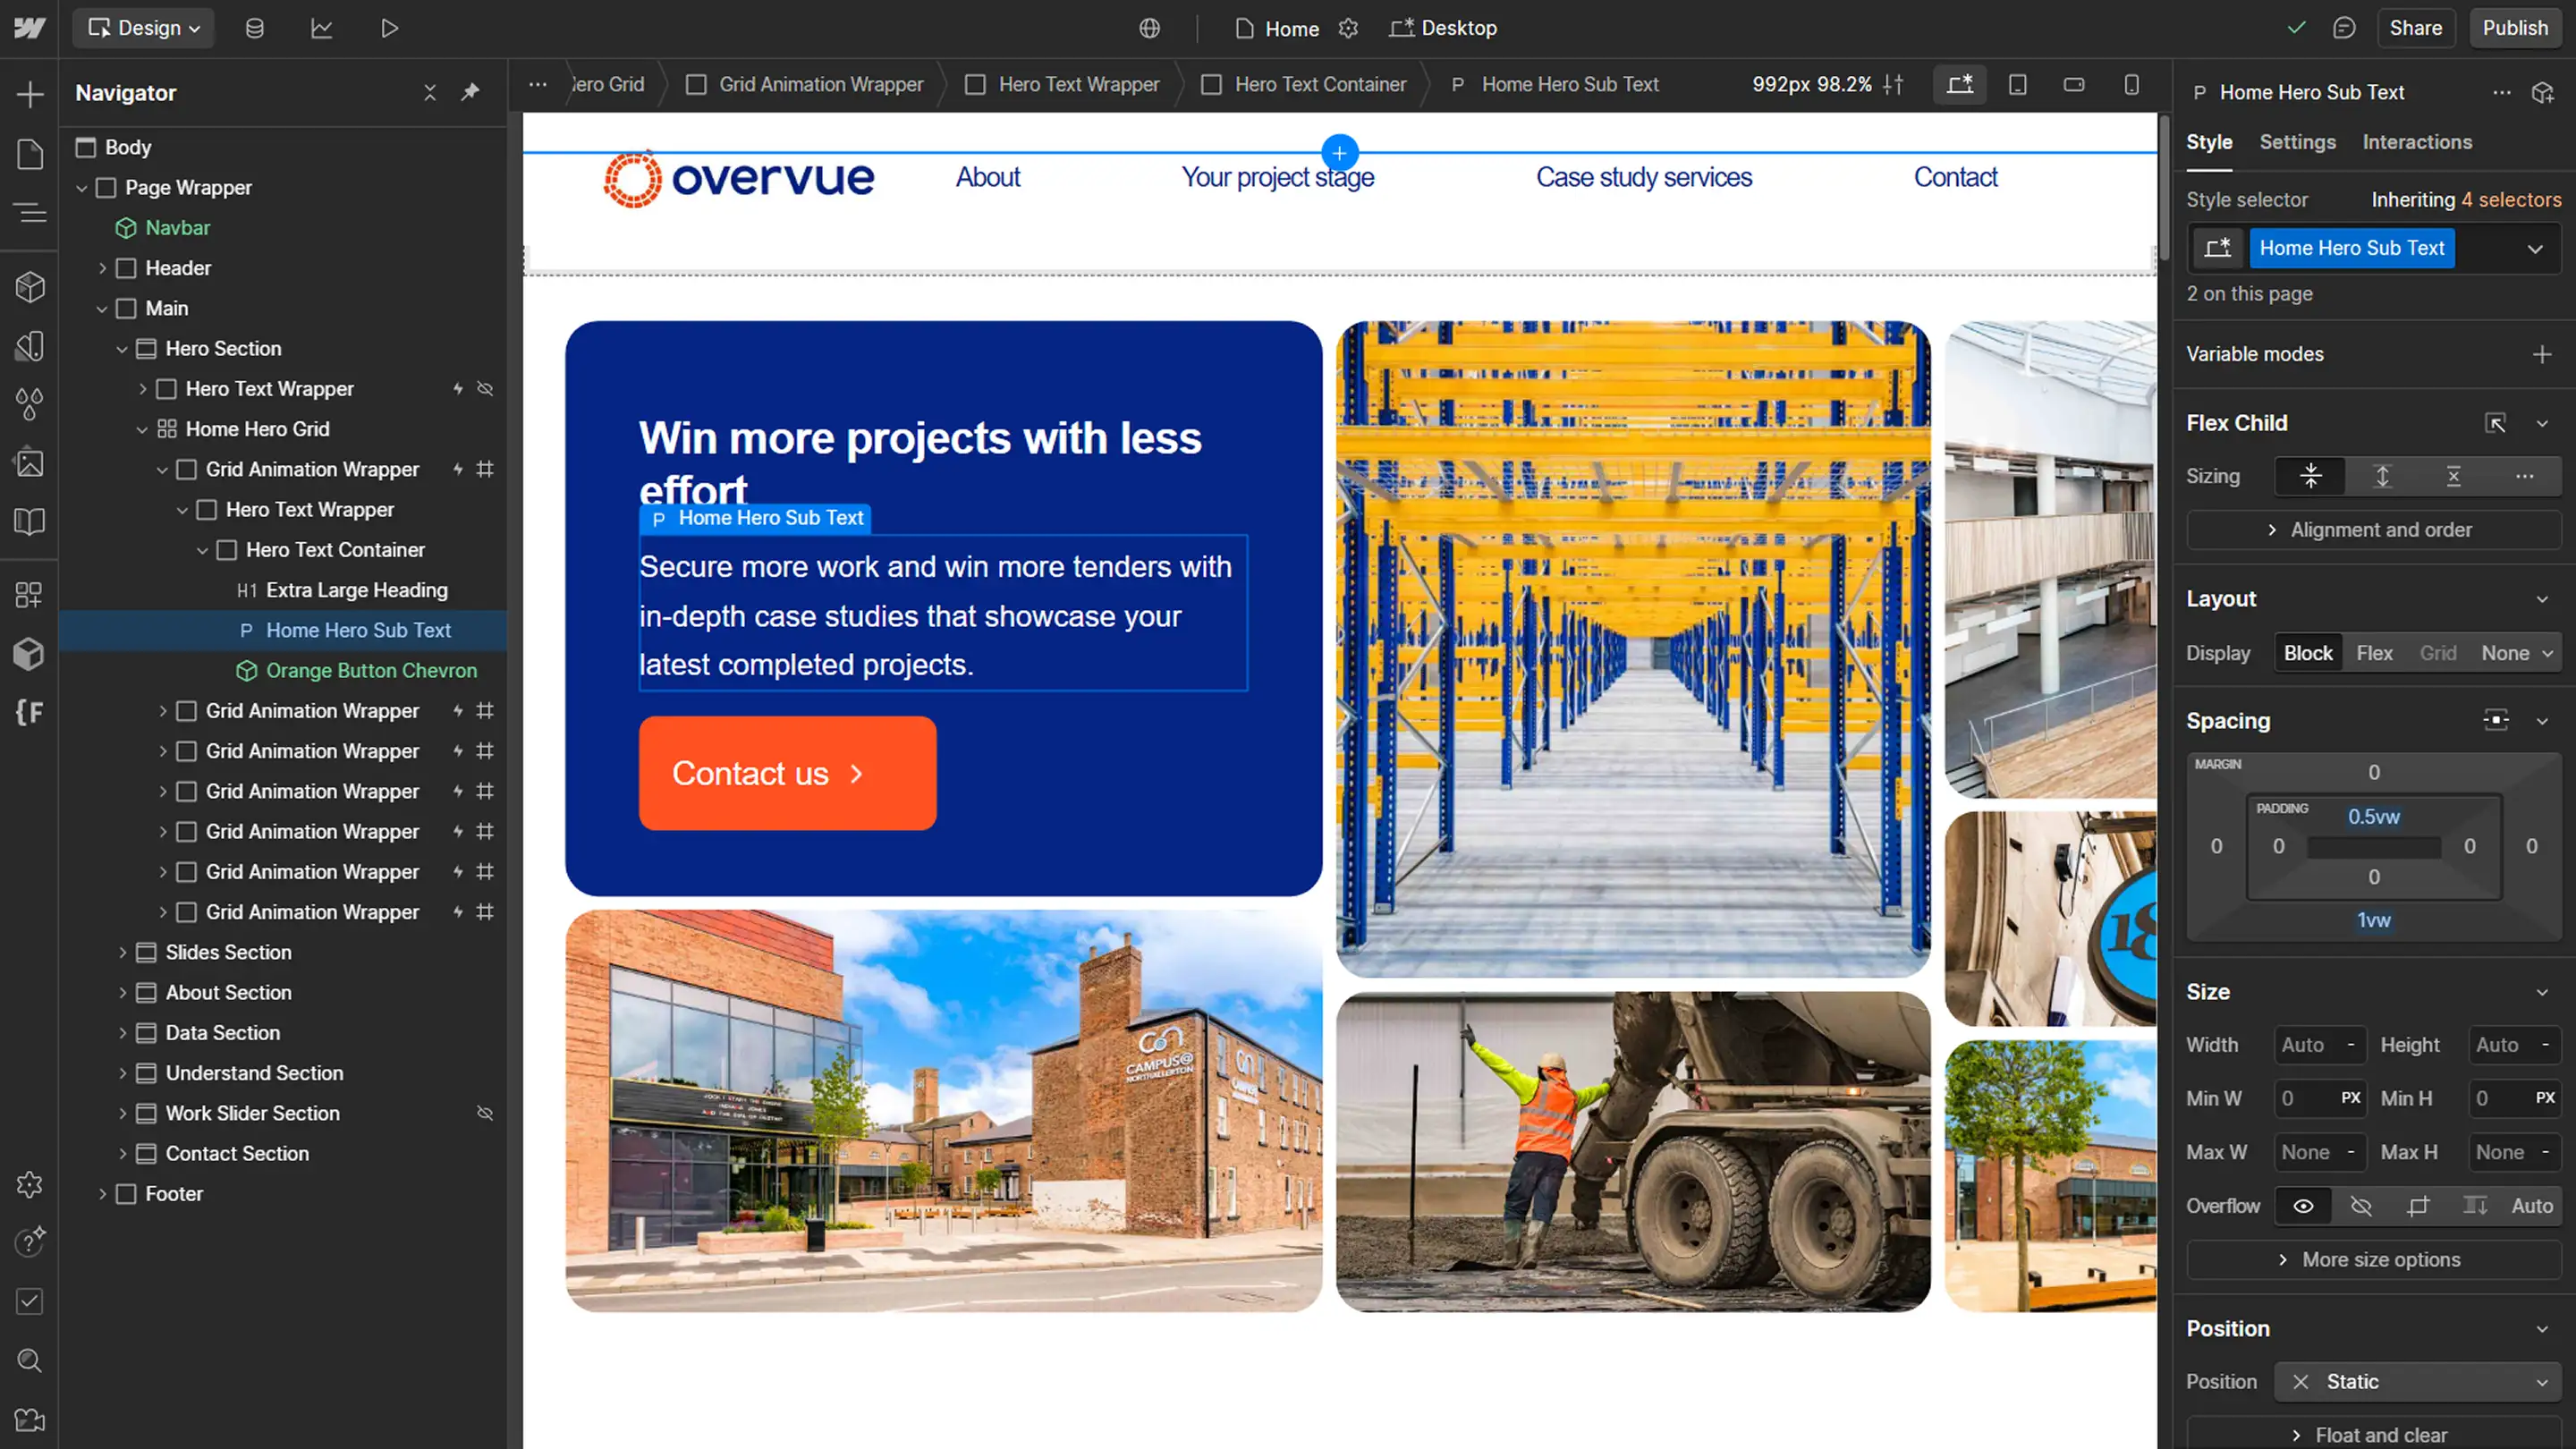Switch to the Interactions tab

tap(2417, 142)
